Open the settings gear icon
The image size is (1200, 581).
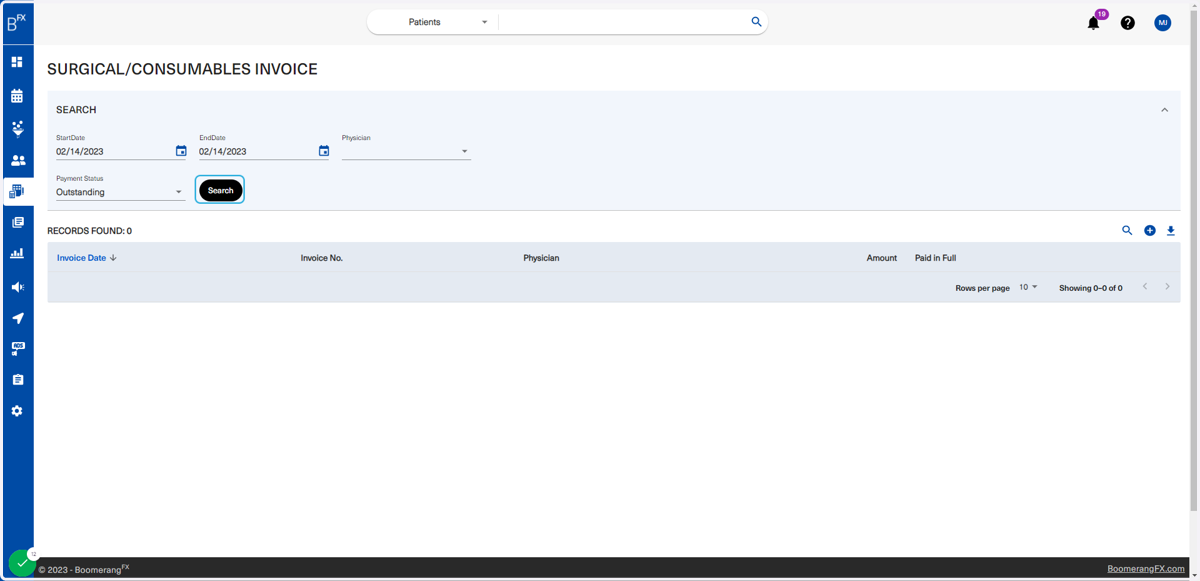pos(17,411)
